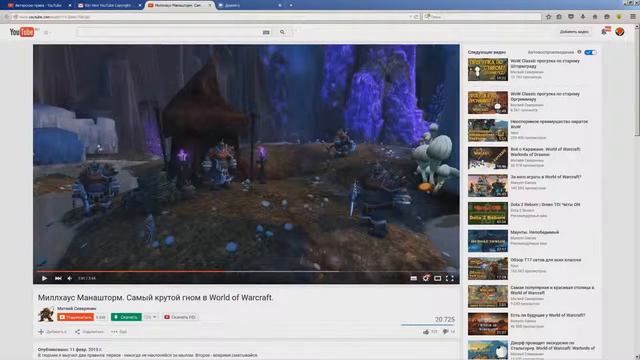Open the channel avatar under the video title
This screenshot has width=640, height=360.
(x=46, y=315)
